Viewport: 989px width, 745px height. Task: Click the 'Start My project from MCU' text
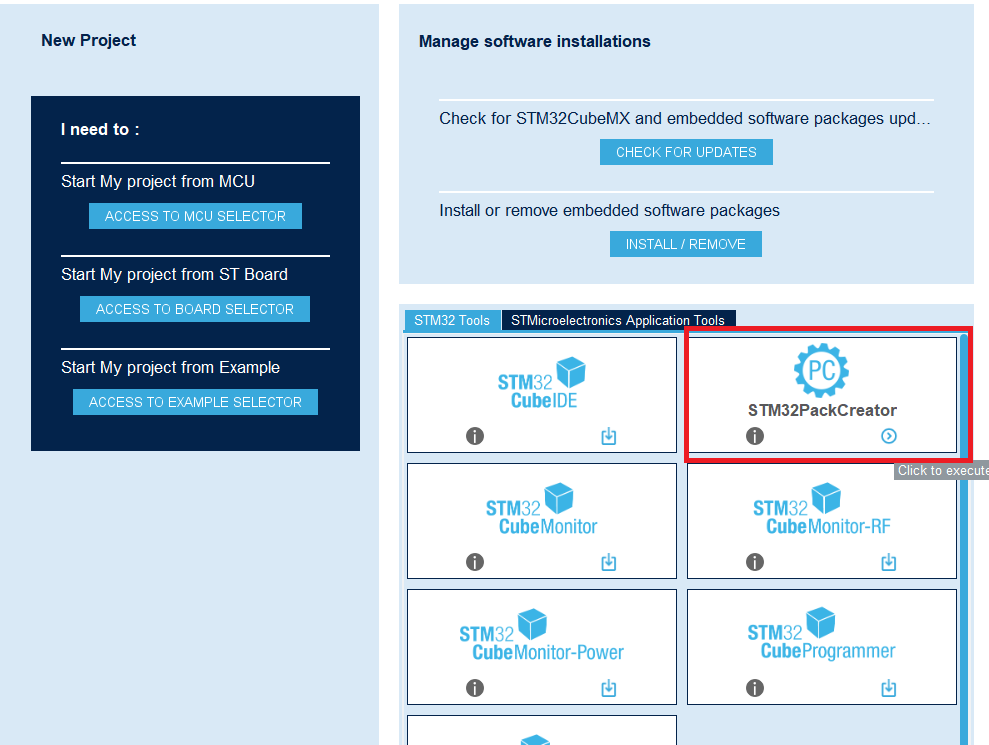coord(158,182)
